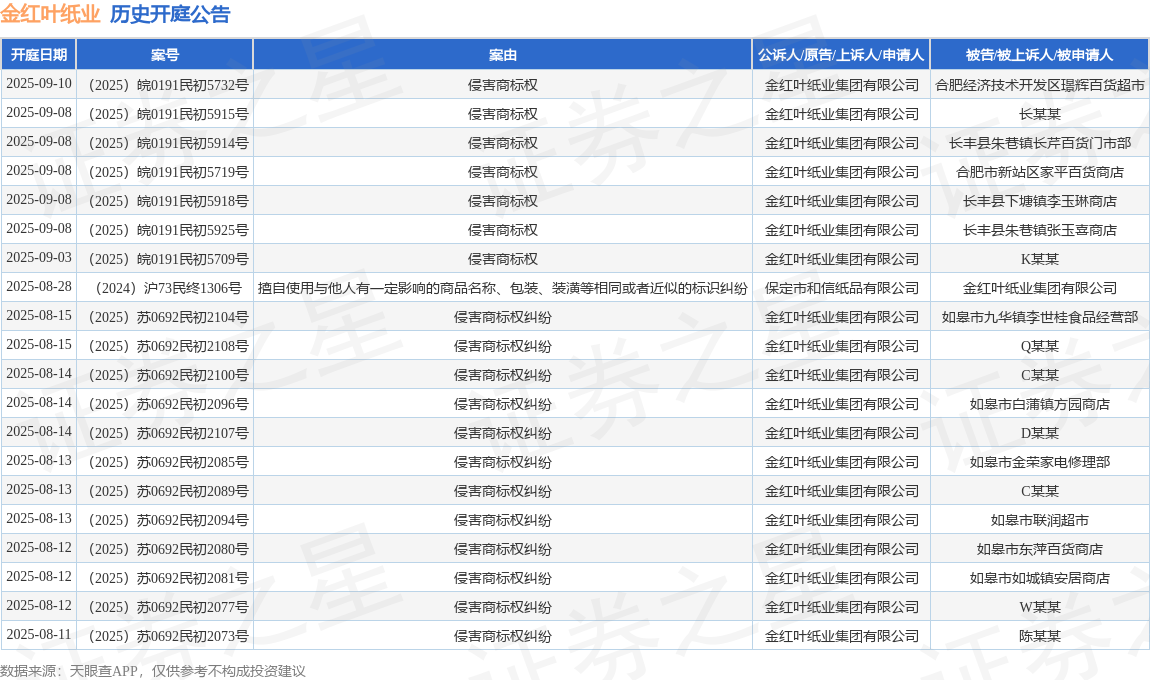Click the 案号 column header
This screenshot has width=1150, height=680.
coord(165,55)
